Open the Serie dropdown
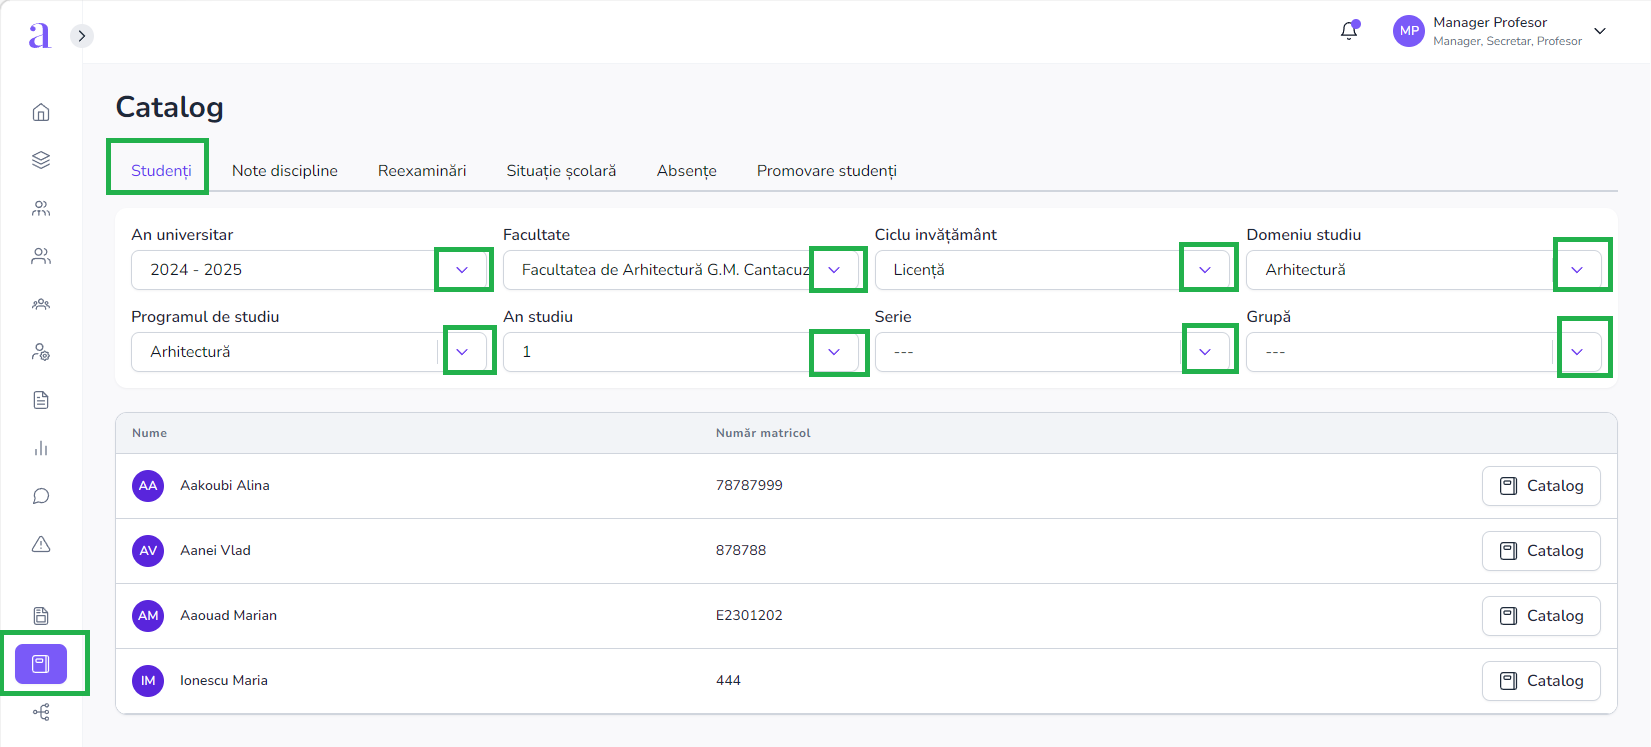 click(x=1205, y=352)
